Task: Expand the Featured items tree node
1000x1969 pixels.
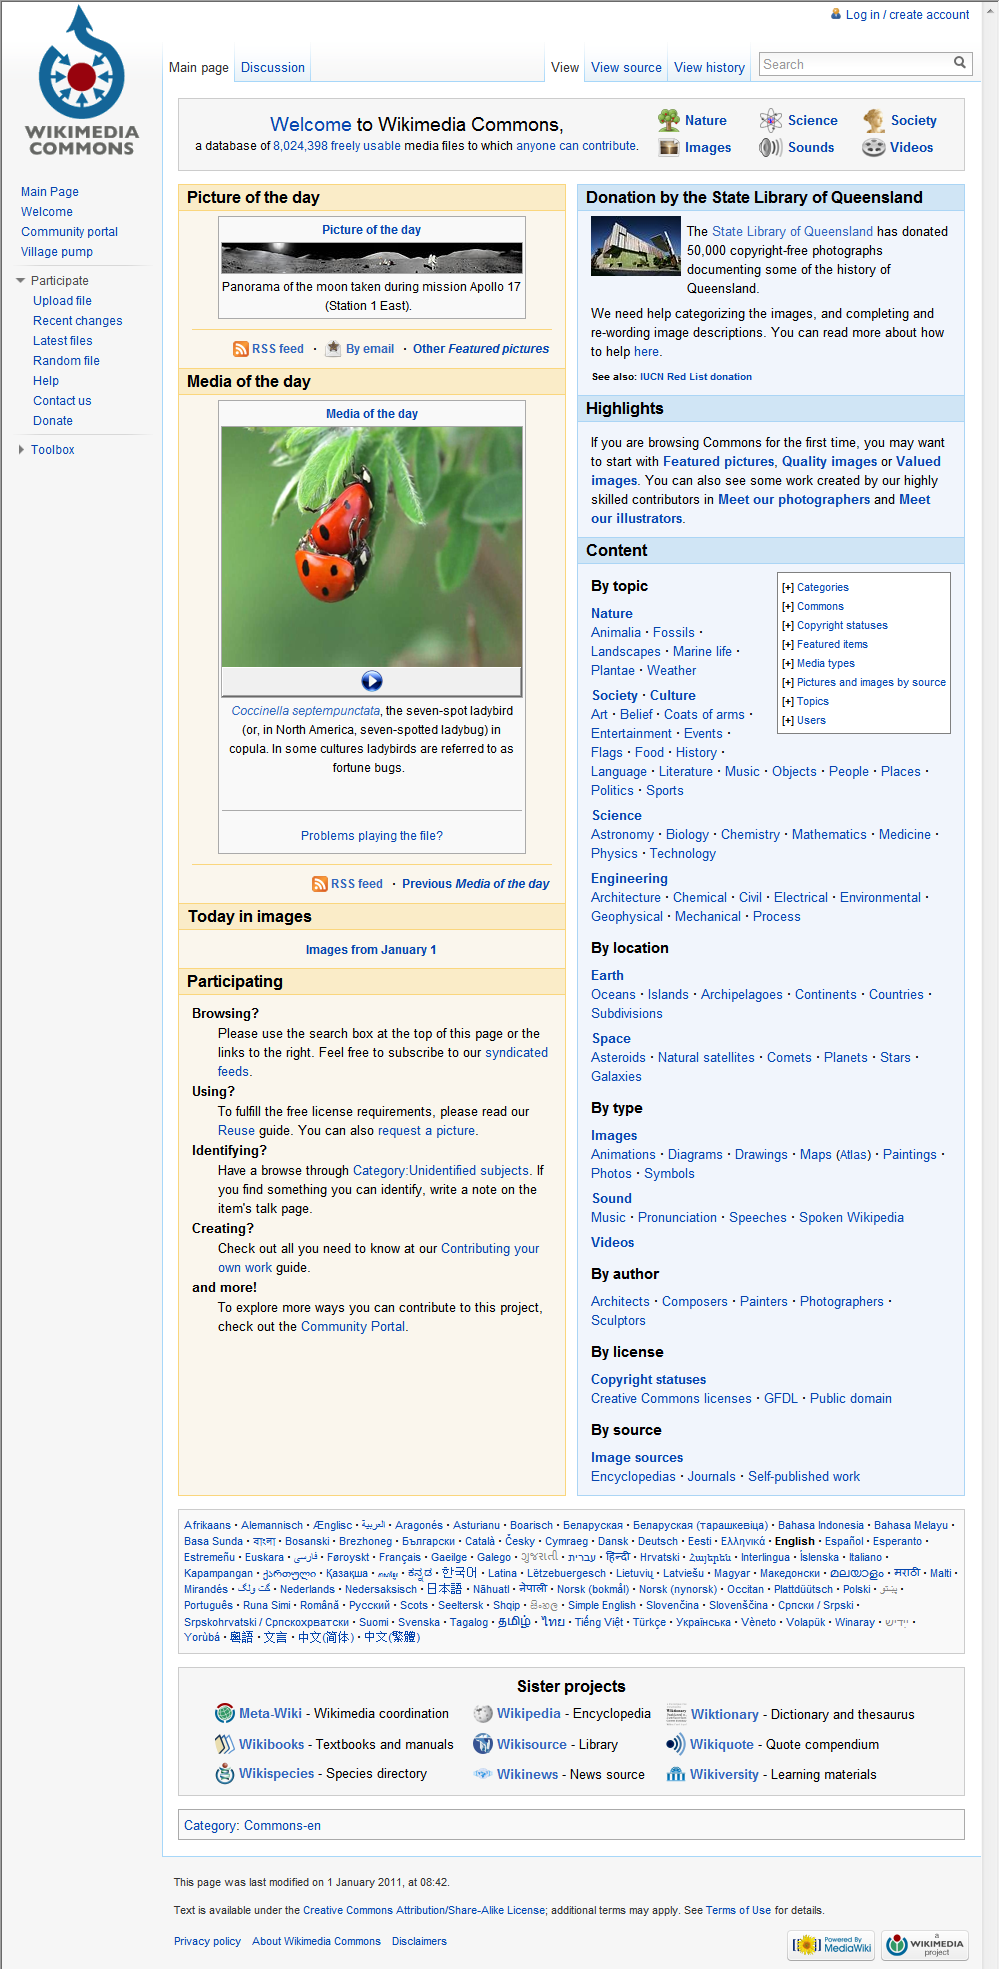Action: click(788, 645)
